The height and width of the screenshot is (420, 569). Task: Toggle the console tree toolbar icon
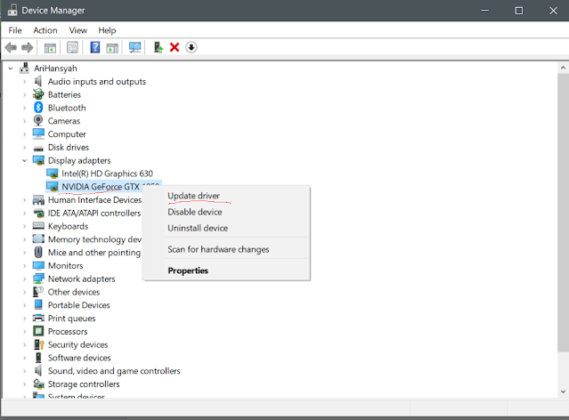tap(50, 48)
